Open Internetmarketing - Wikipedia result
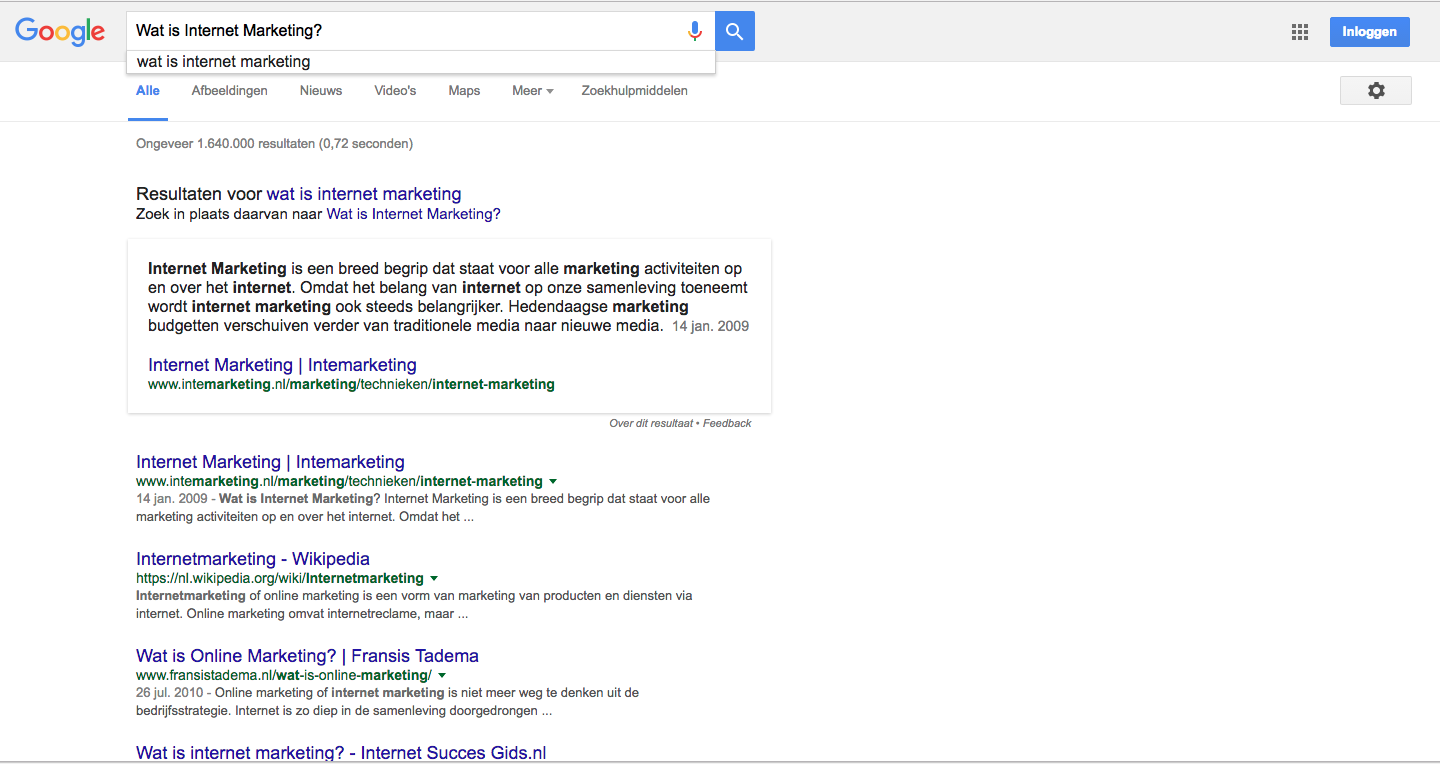Viewport: 1440px width, 764px height. point(253,559)
